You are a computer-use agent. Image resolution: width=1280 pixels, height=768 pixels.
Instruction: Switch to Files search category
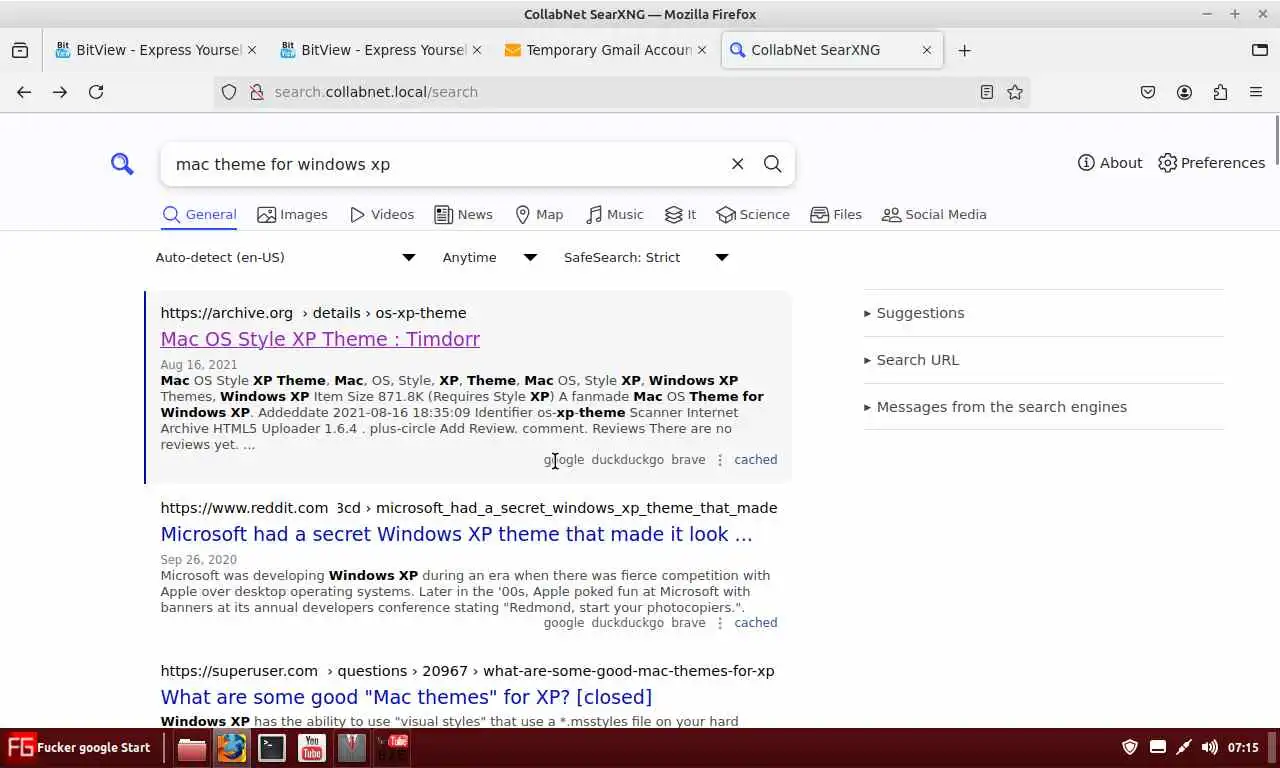pyautogui.click(x=836, y=214)
